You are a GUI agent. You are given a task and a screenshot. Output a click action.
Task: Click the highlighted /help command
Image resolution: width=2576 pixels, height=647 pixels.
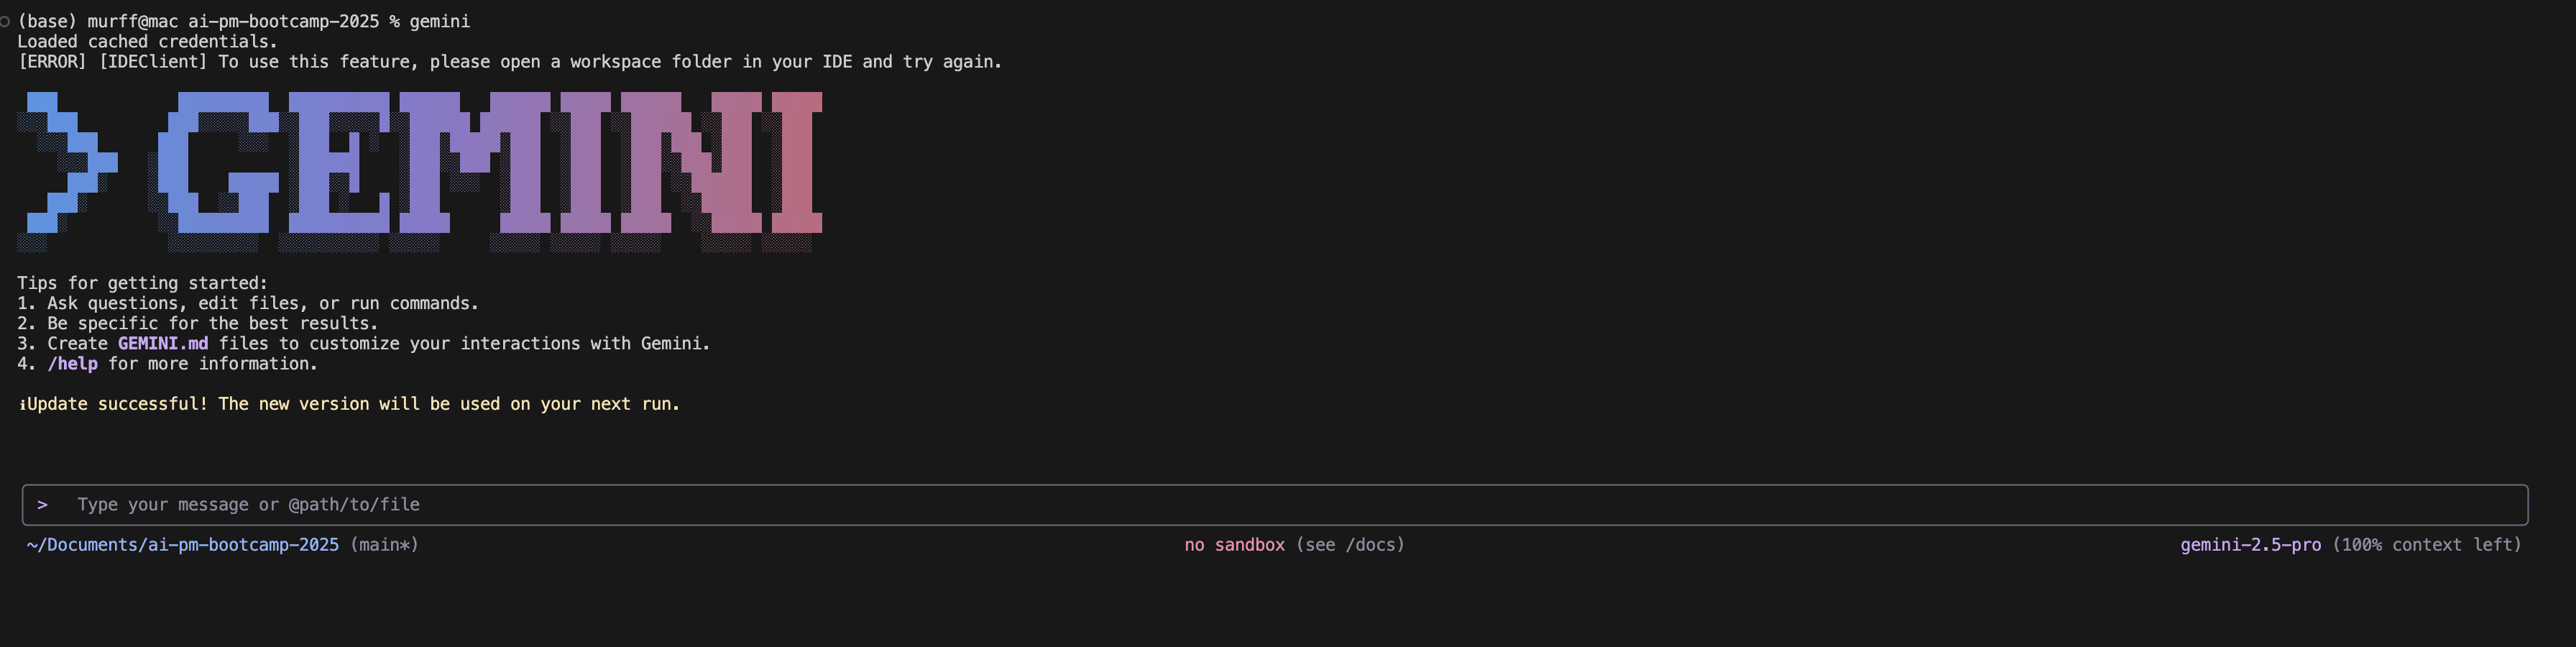click(x=72, y=364)
